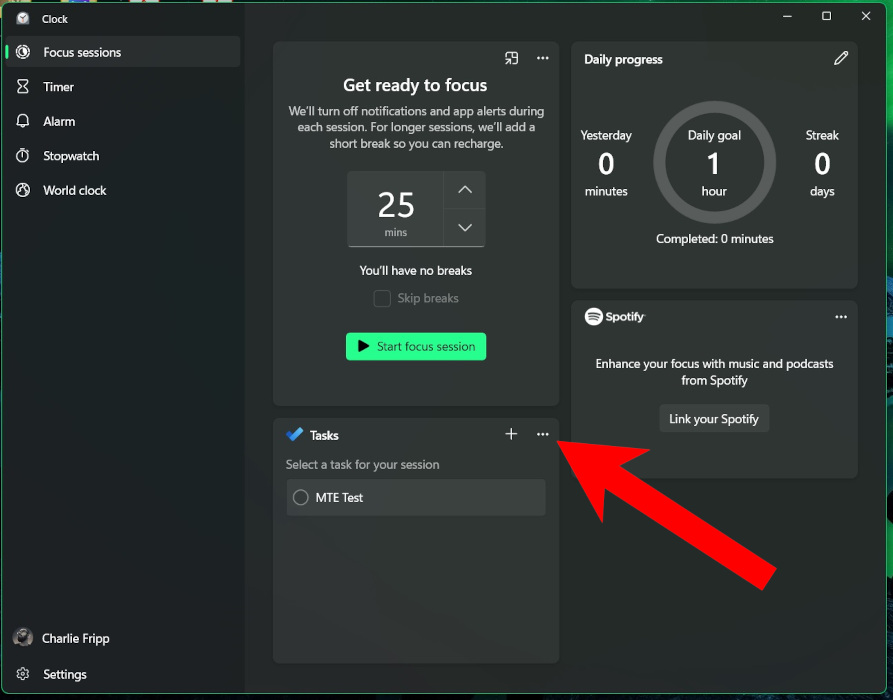Open the Tasks overflow menu
Screen dimensions: 893x700
click(542, 434)
